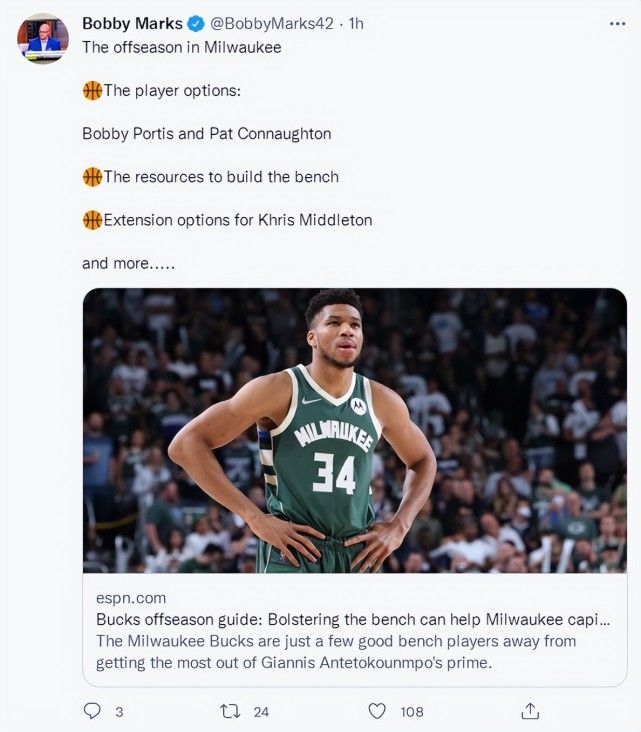Open the Bucks offseason guide headline
Screen dimensions: 641x732
pyautogui.click(x=352, y=620)
